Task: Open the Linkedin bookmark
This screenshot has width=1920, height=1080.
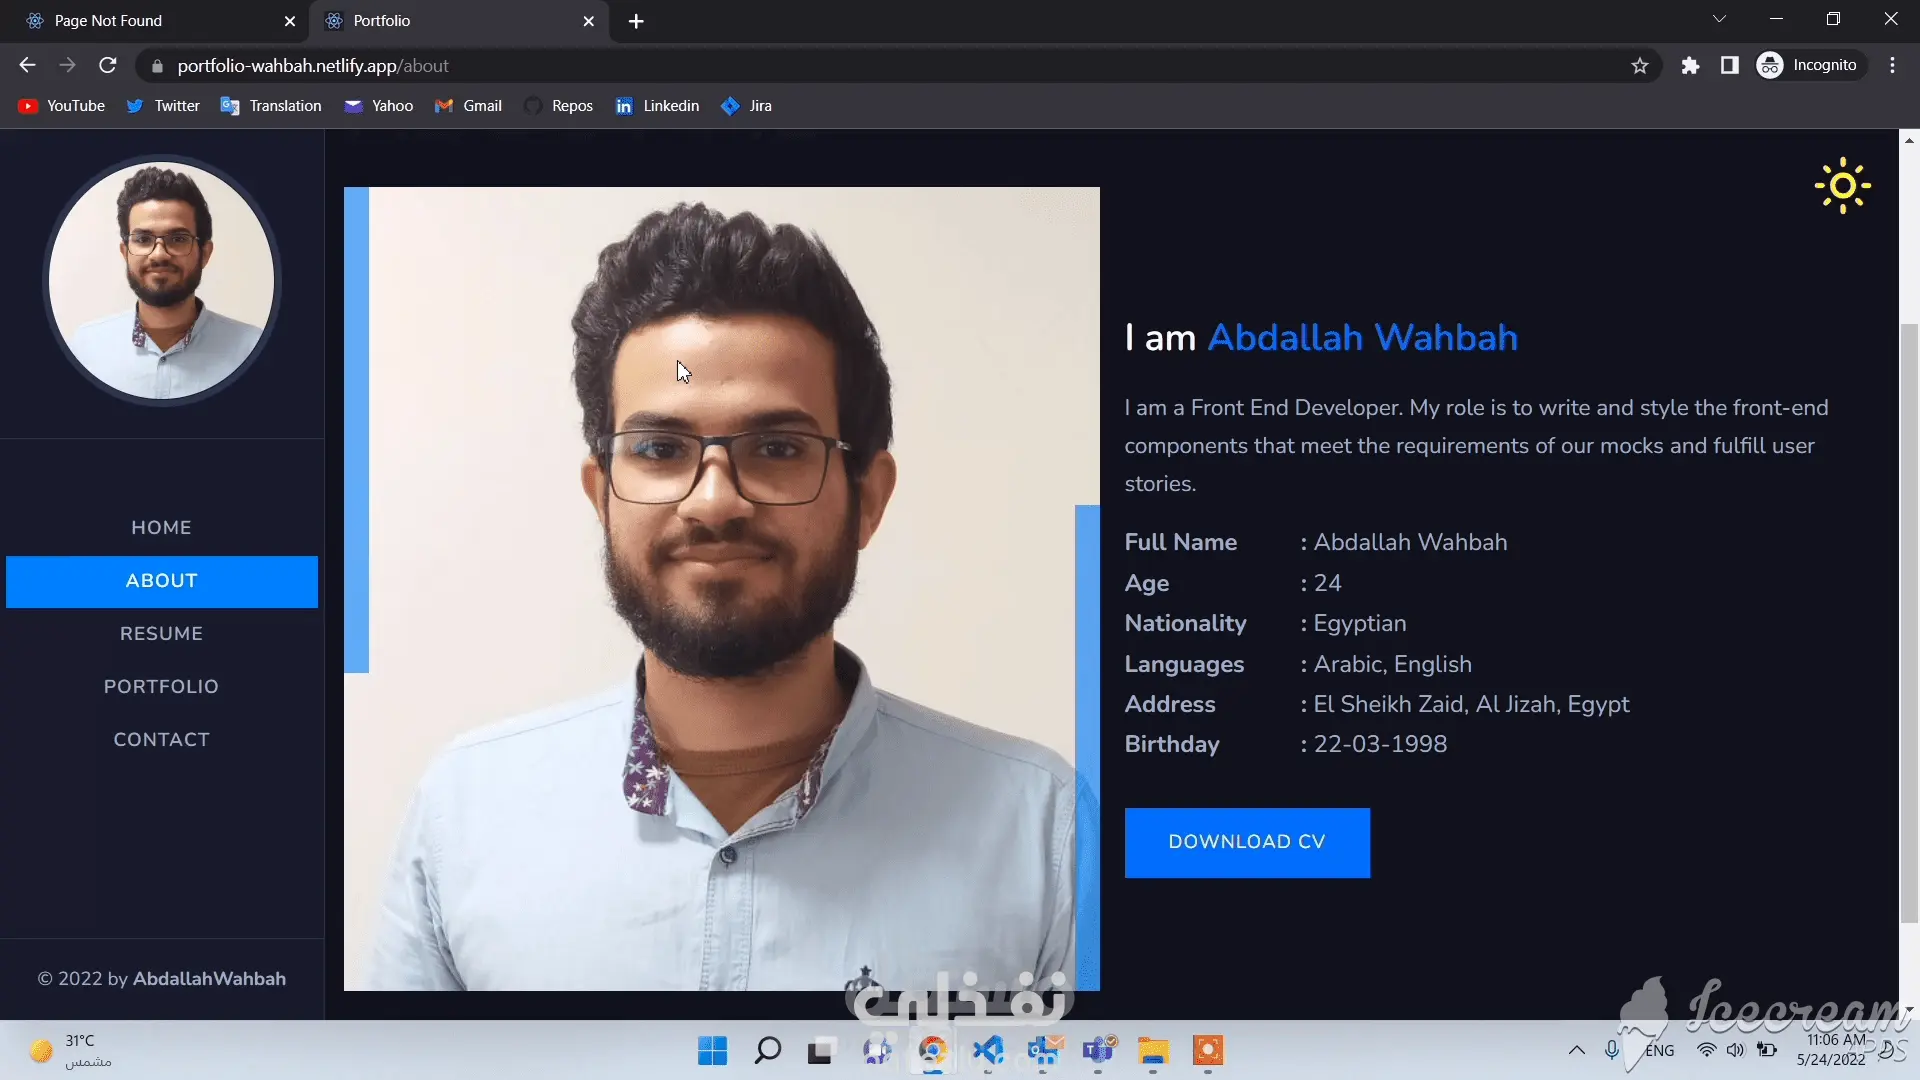Action: click(x=657, y=106)
